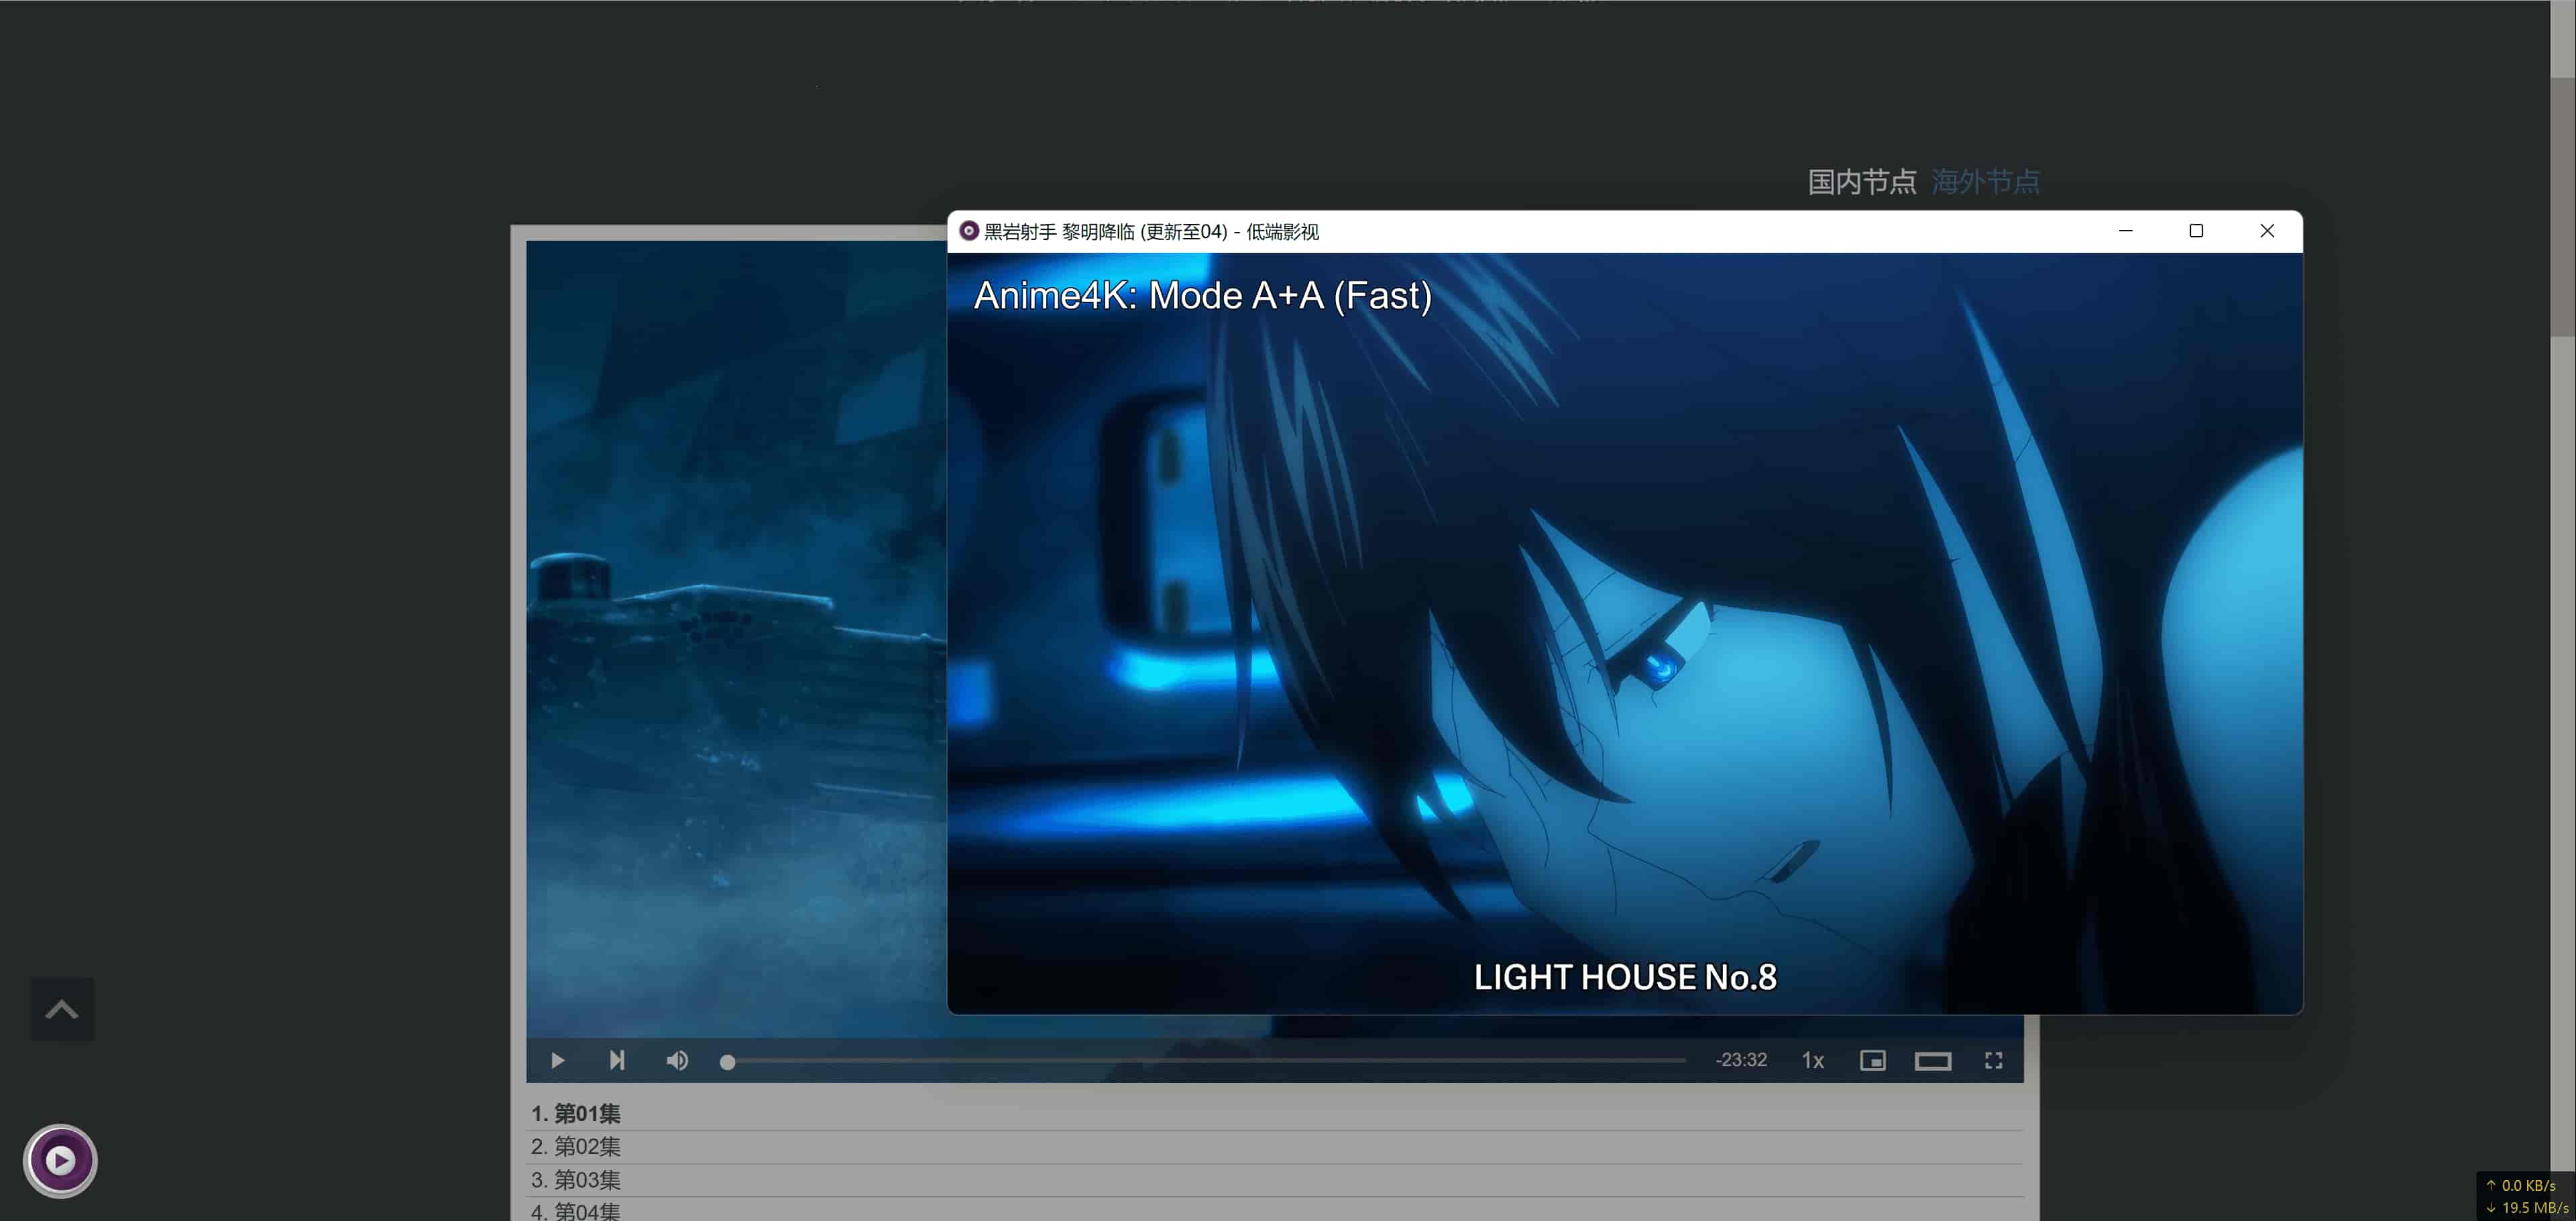2576x1221 pixels.
Task: Skip to next episode with next icon
Action: click(x=617, y=1060)
